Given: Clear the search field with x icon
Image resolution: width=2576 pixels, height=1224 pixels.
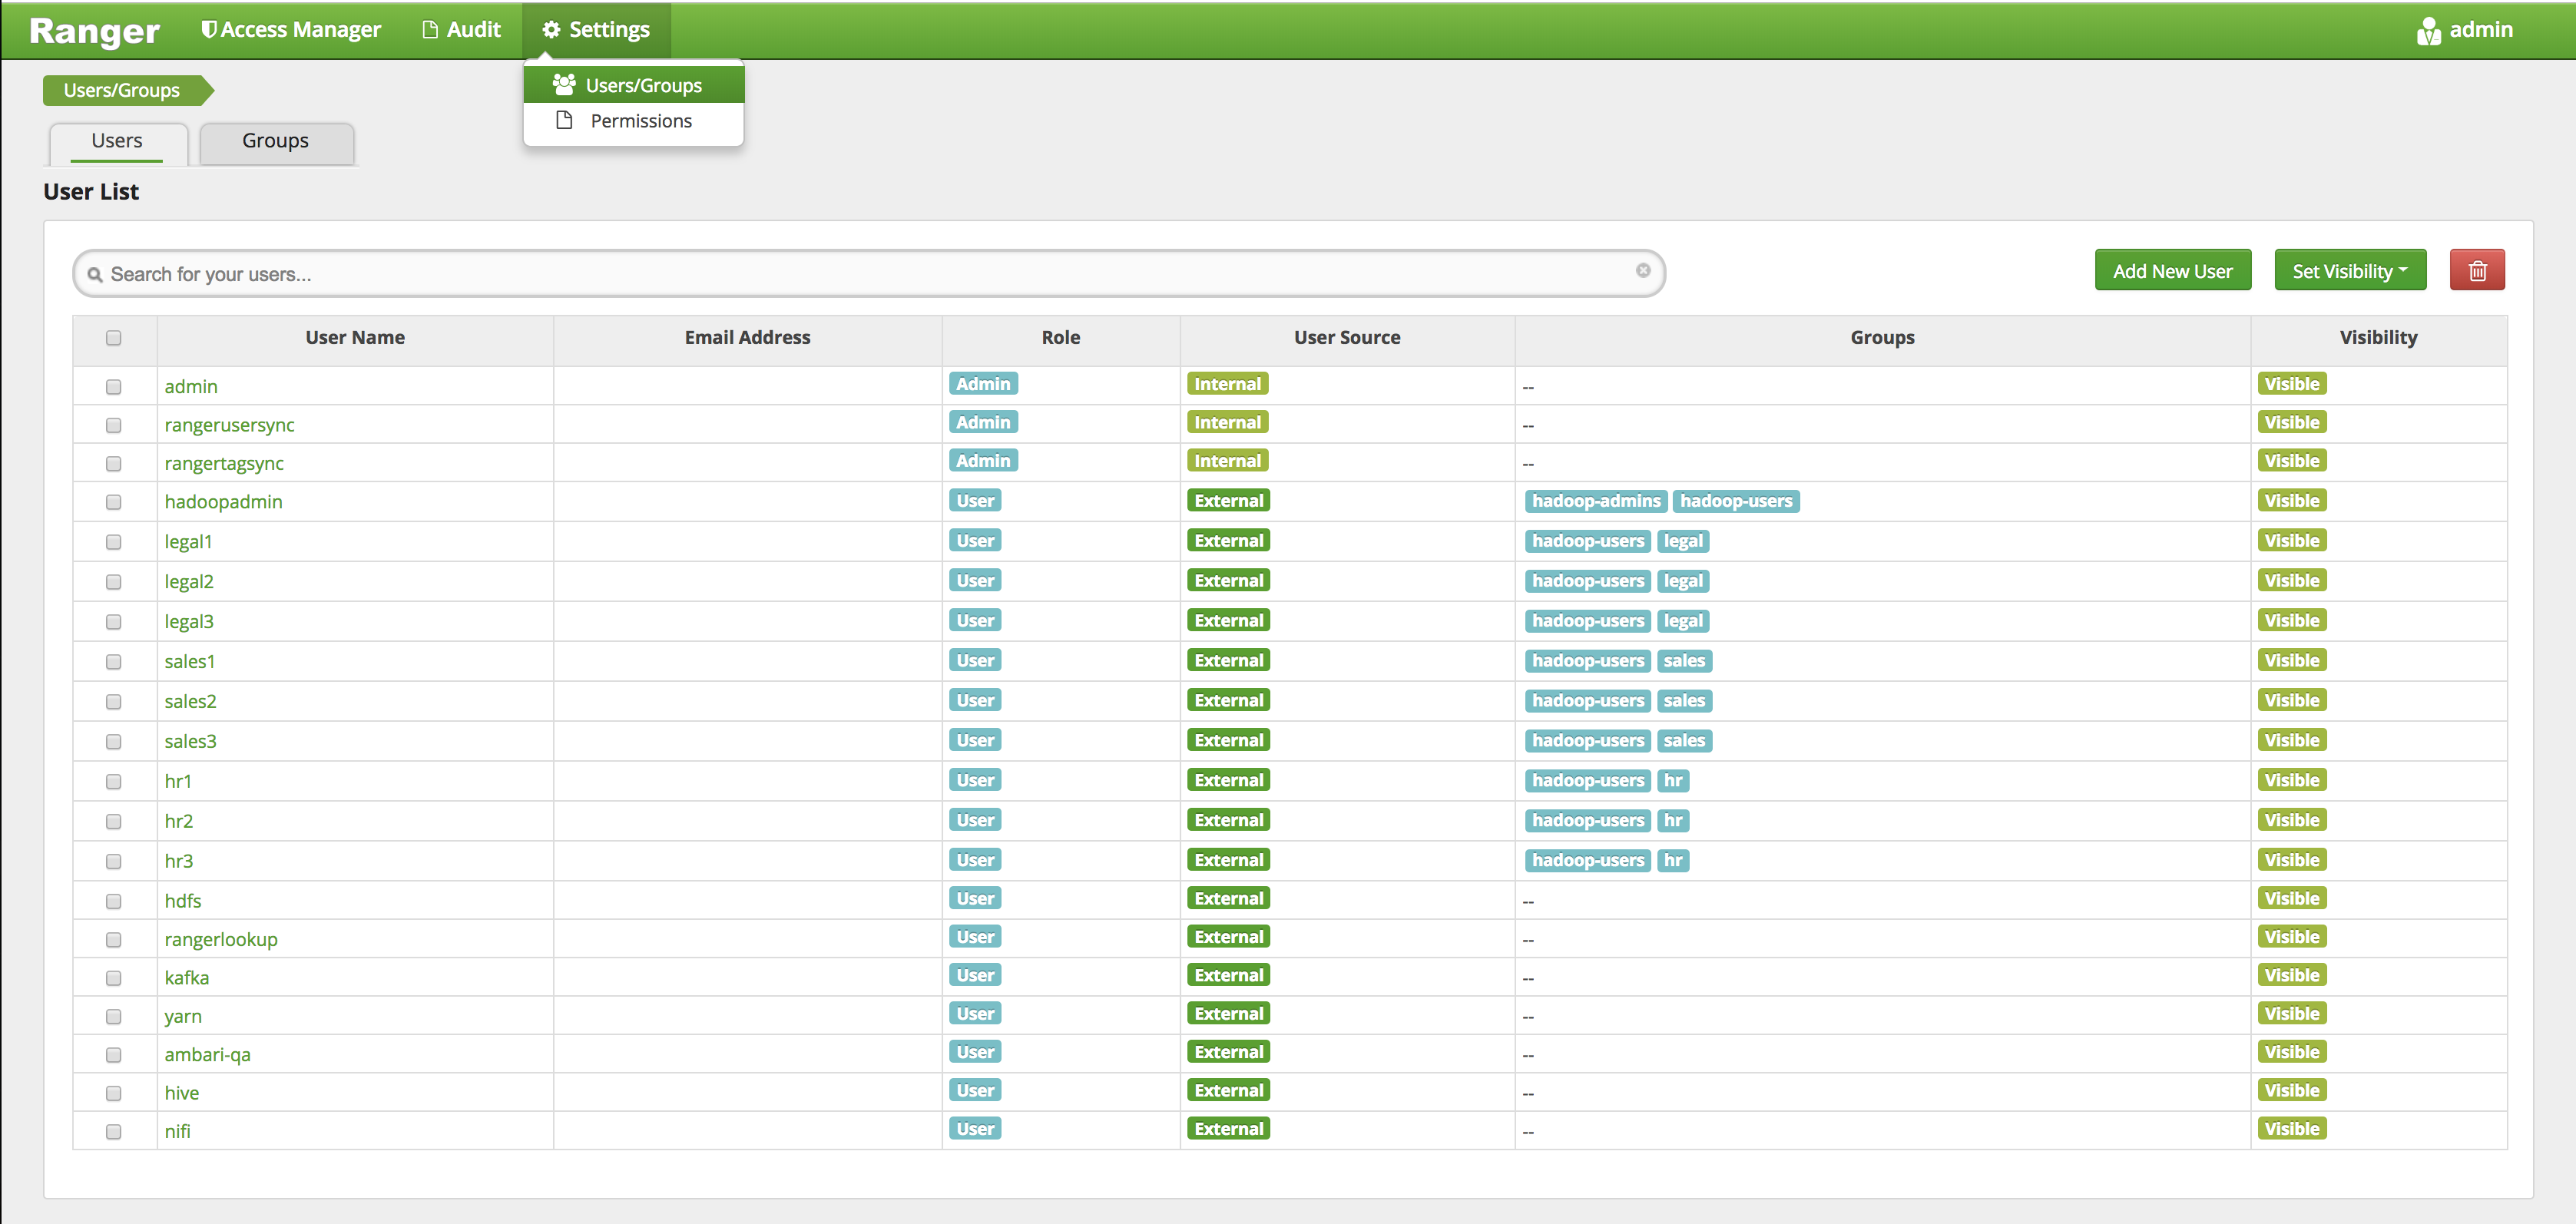Looking at the screenshot, I should (1643, 270).
